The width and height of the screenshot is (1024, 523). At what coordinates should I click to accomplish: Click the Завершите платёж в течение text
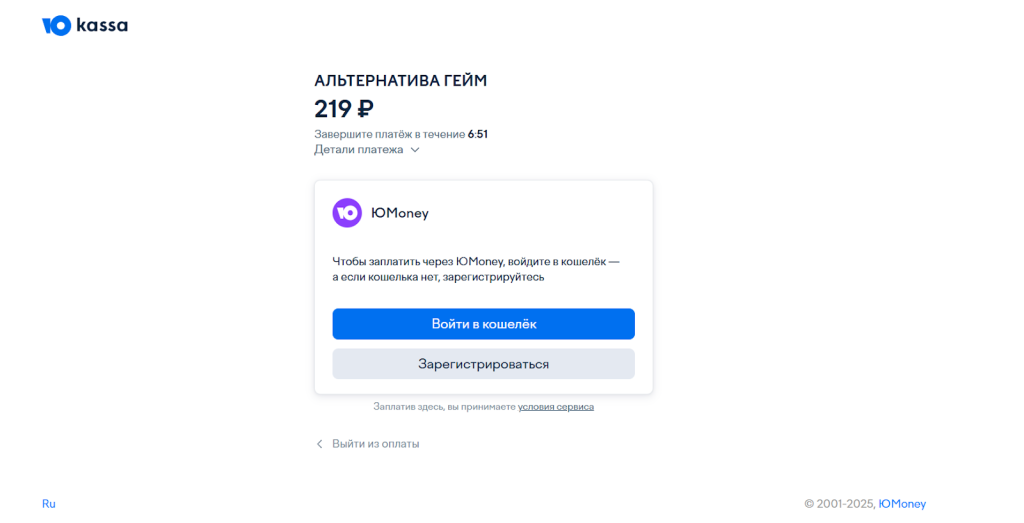click(x=390, y=135)
